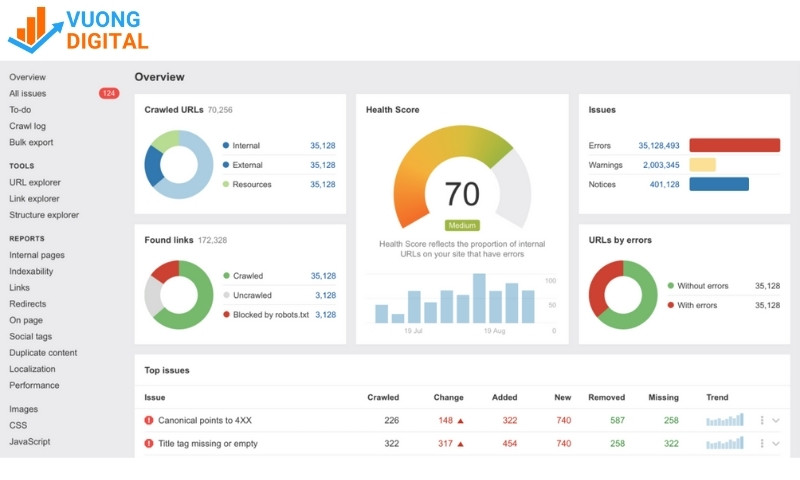The image size is (800, 480).
Task: Click the blue Notices bar in Issues
Action: tap(719, 184)
